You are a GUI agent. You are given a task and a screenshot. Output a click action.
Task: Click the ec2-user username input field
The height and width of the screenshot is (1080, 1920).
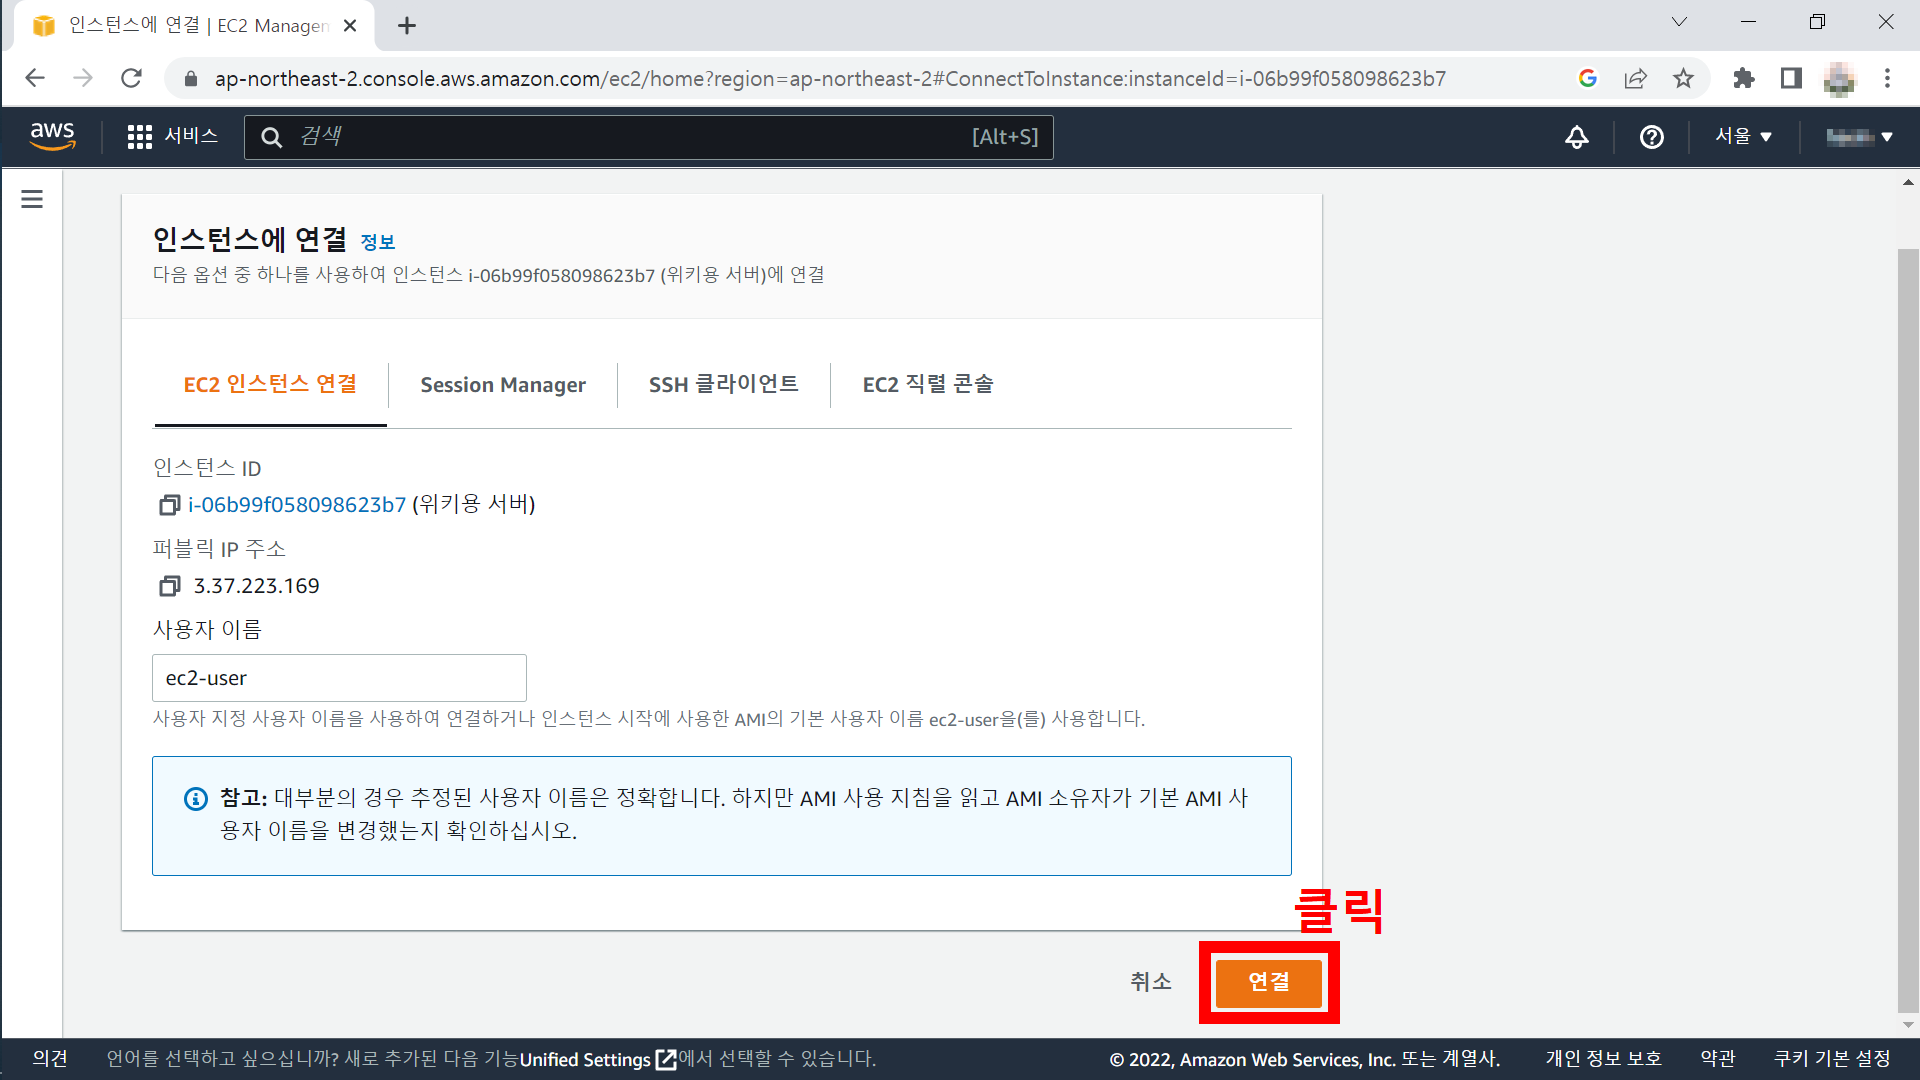point(339,678)
